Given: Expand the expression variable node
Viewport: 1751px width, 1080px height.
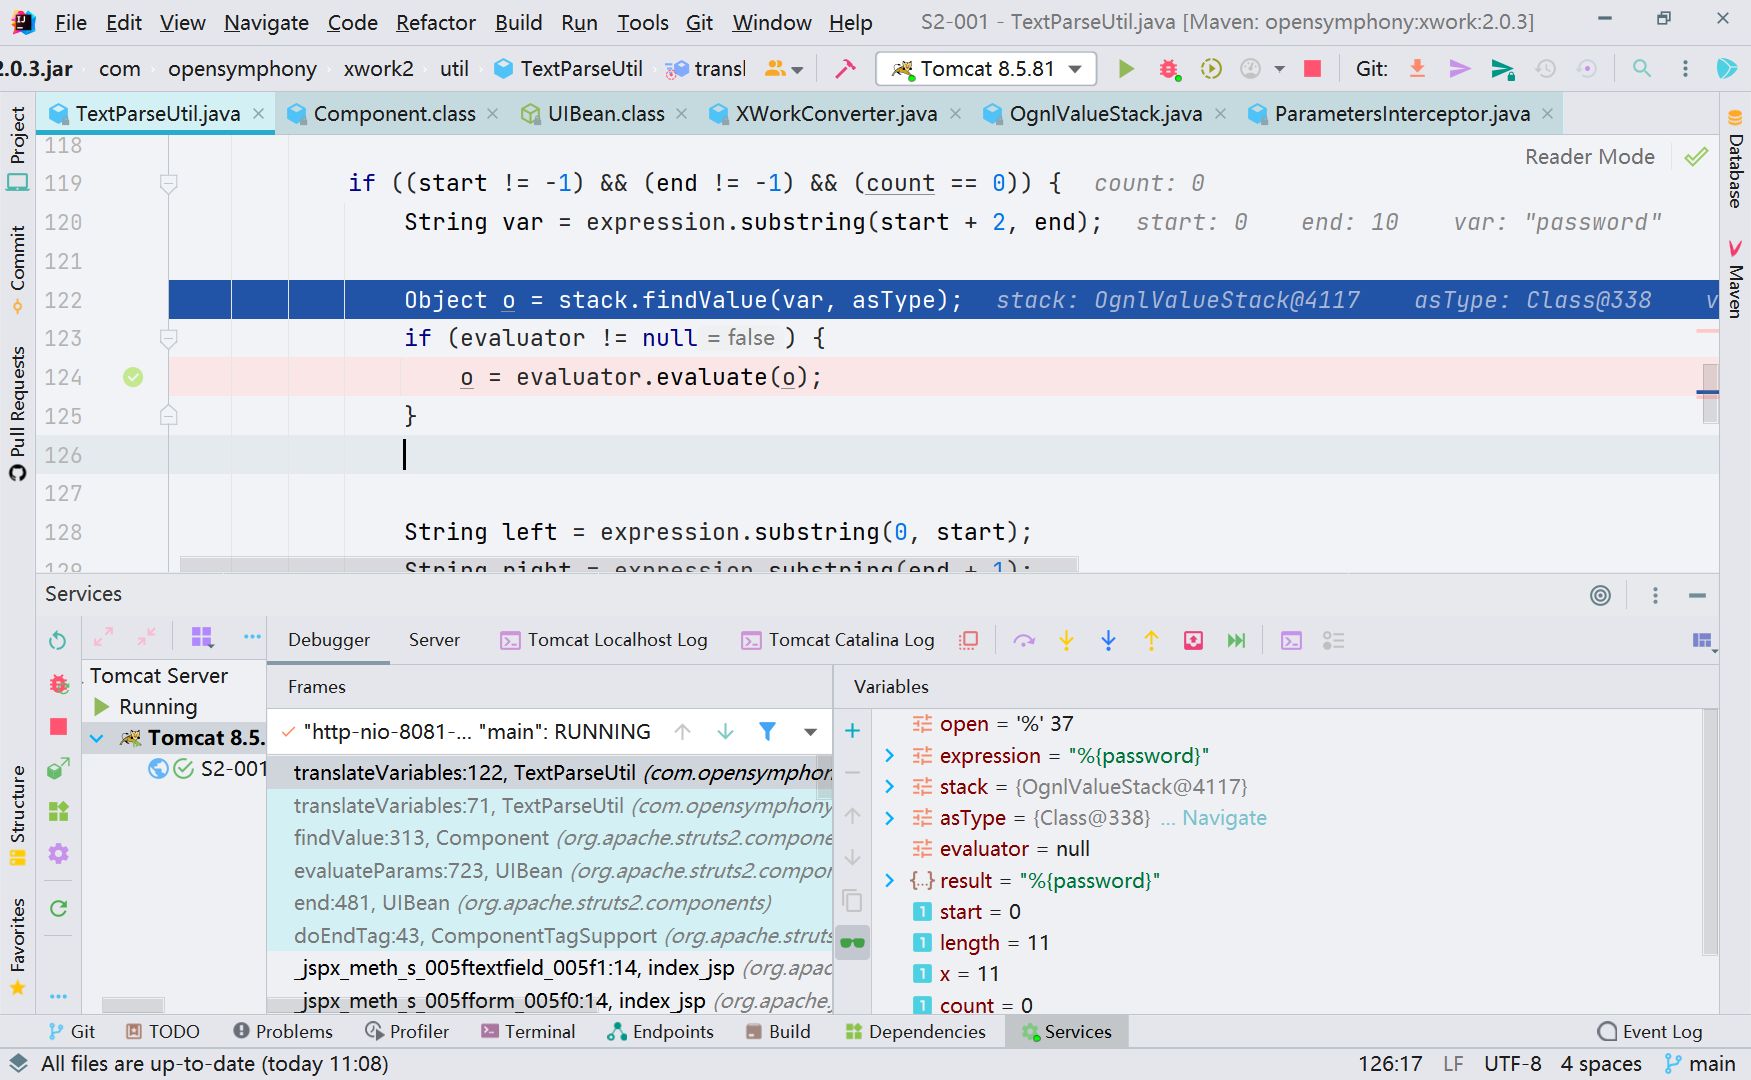Looking at the screenshot, I should click(x=889, y=756).
